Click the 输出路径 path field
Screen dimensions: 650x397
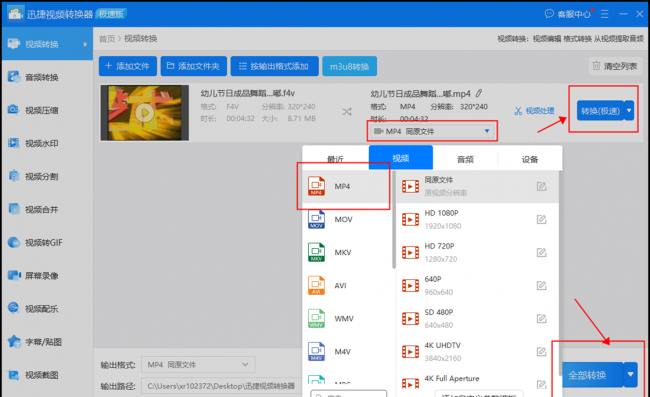tap(222, 386)
